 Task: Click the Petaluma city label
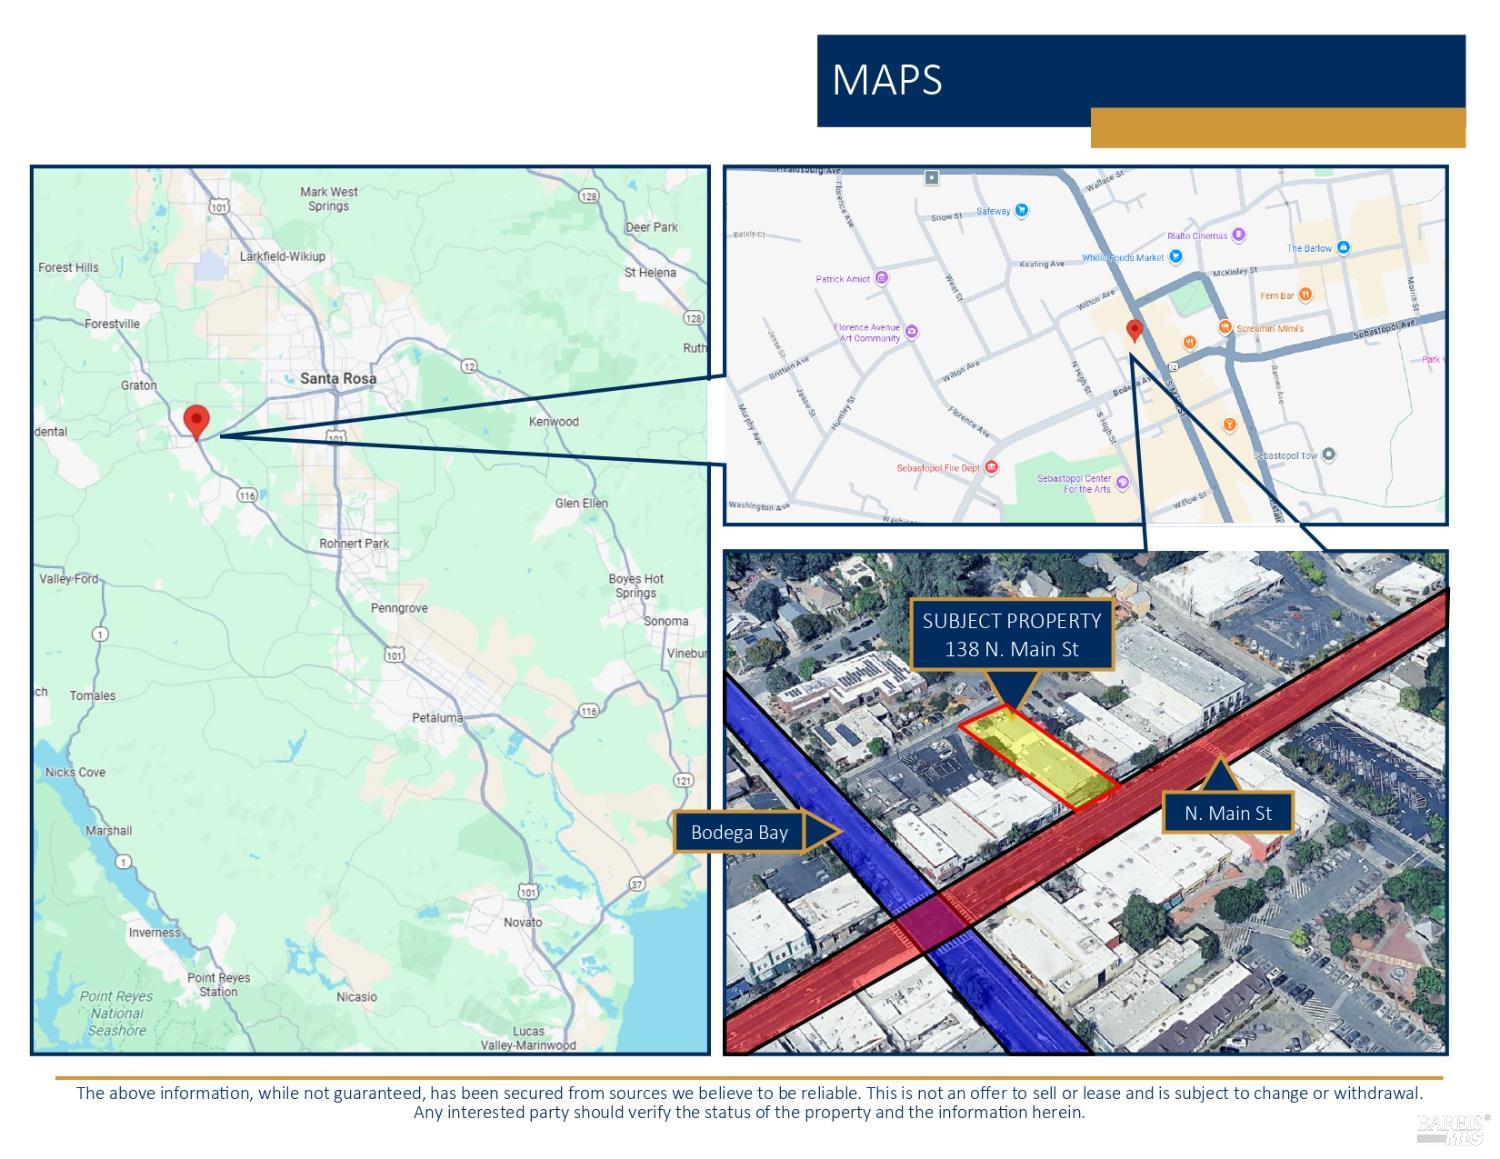tap(437, 718)
